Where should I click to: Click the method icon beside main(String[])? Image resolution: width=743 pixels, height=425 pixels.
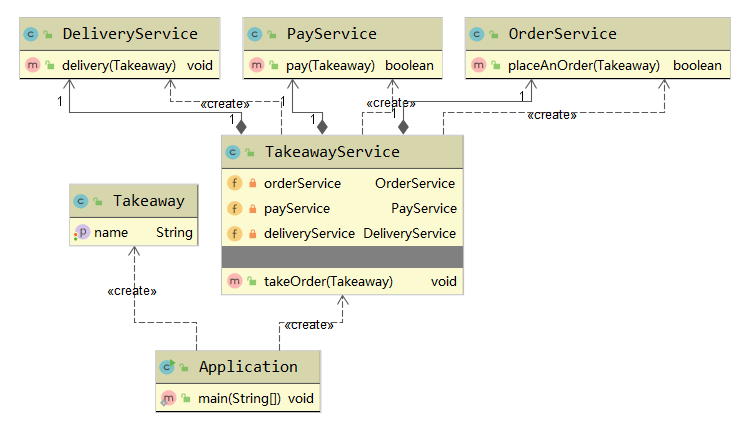coord(167,398)
